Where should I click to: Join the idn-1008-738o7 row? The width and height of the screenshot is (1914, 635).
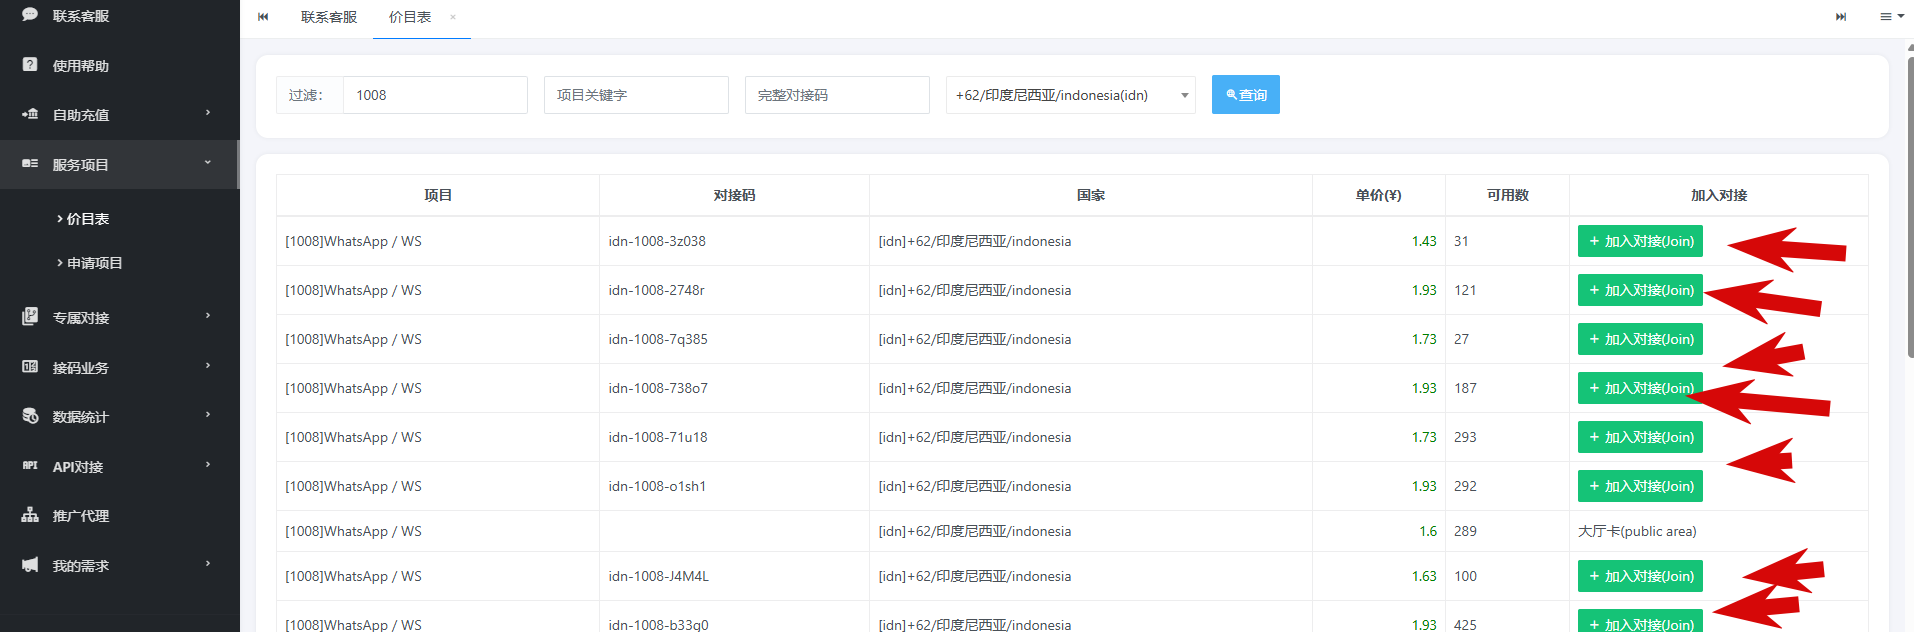coord(1640,388)
